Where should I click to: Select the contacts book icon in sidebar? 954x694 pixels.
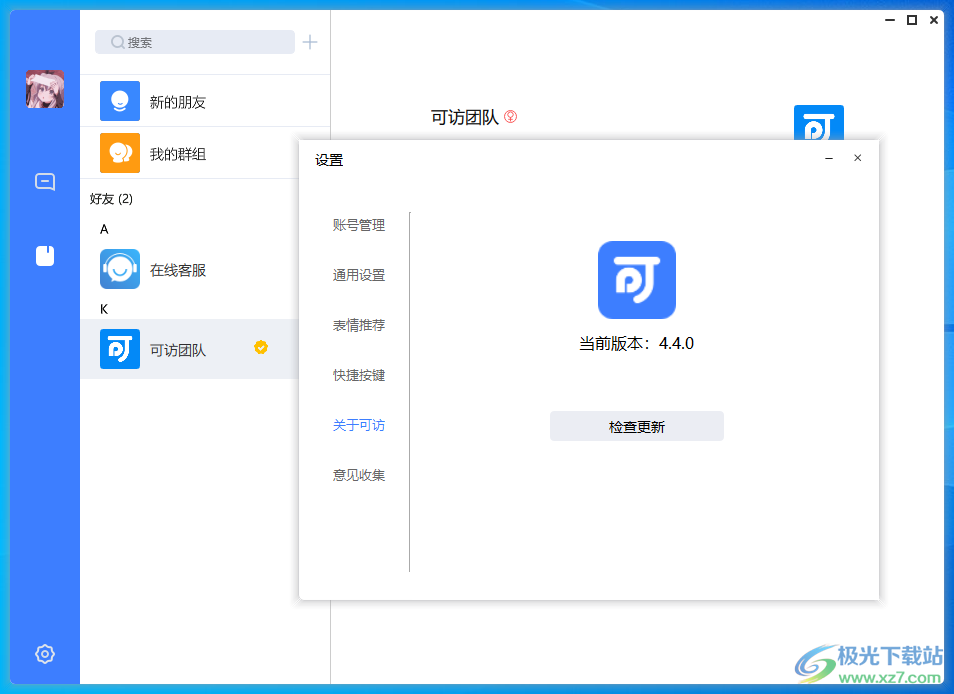point(44,255)
